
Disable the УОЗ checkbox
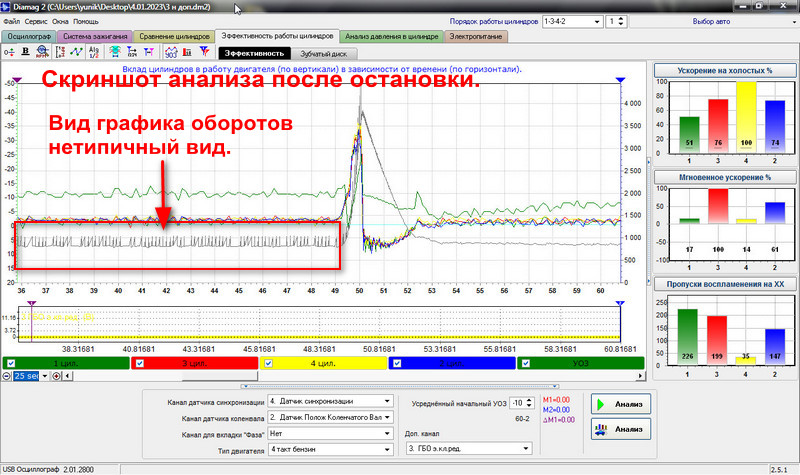click(x=526, y=363)
